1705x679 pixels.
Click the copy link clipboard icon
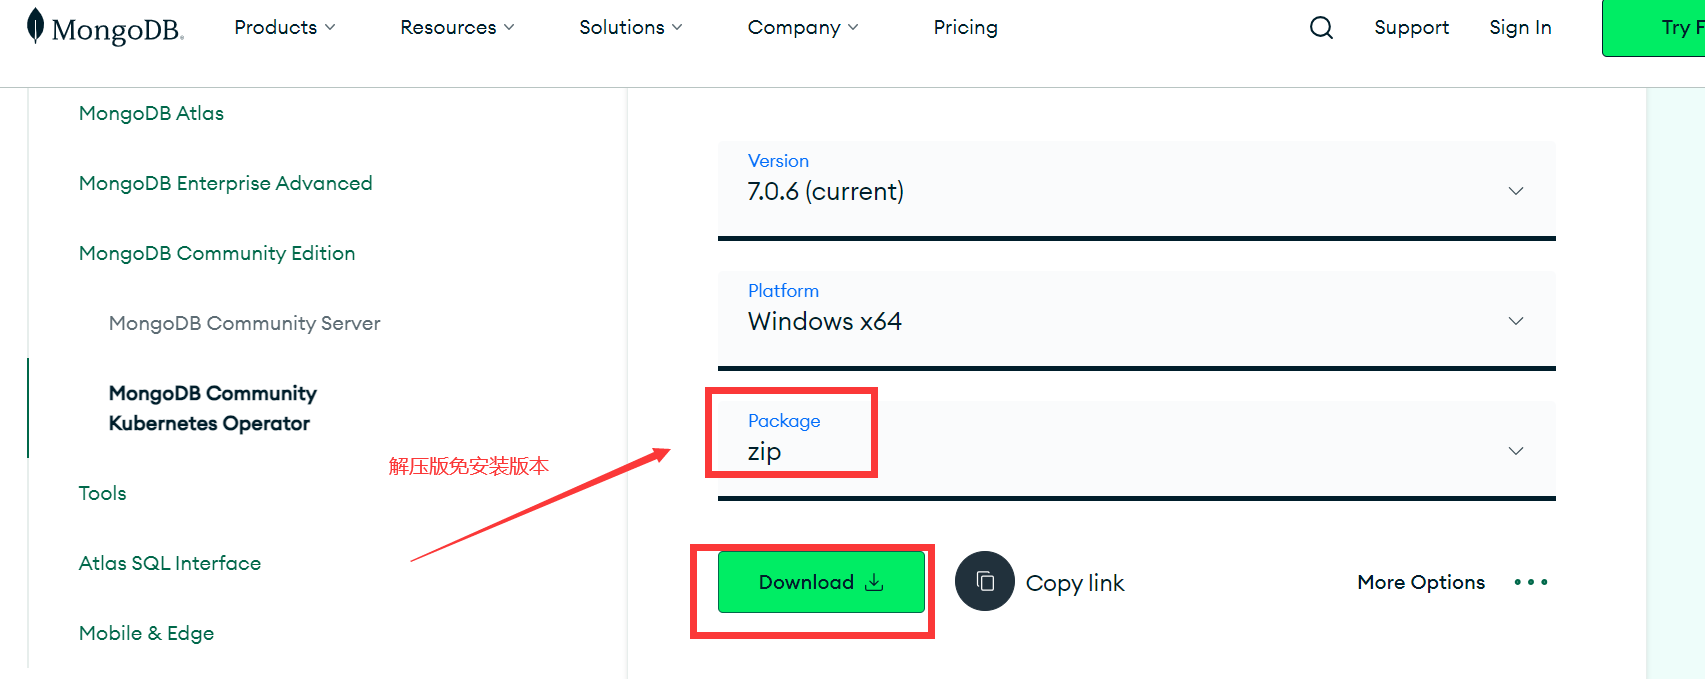[985, 581]
